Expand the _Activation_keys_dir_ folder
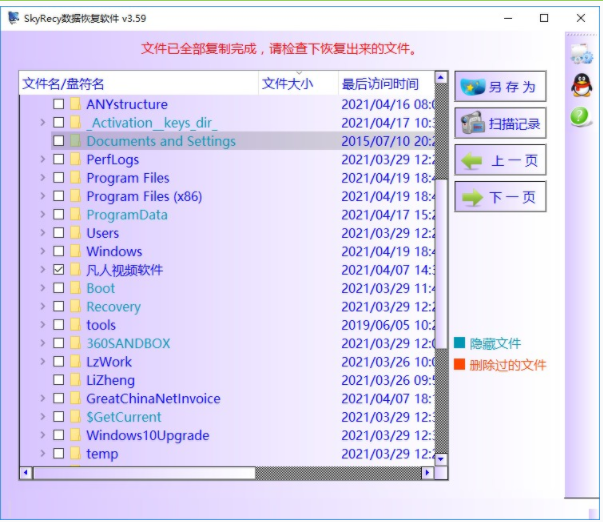The image size is (603, 522). coord(43,122)
